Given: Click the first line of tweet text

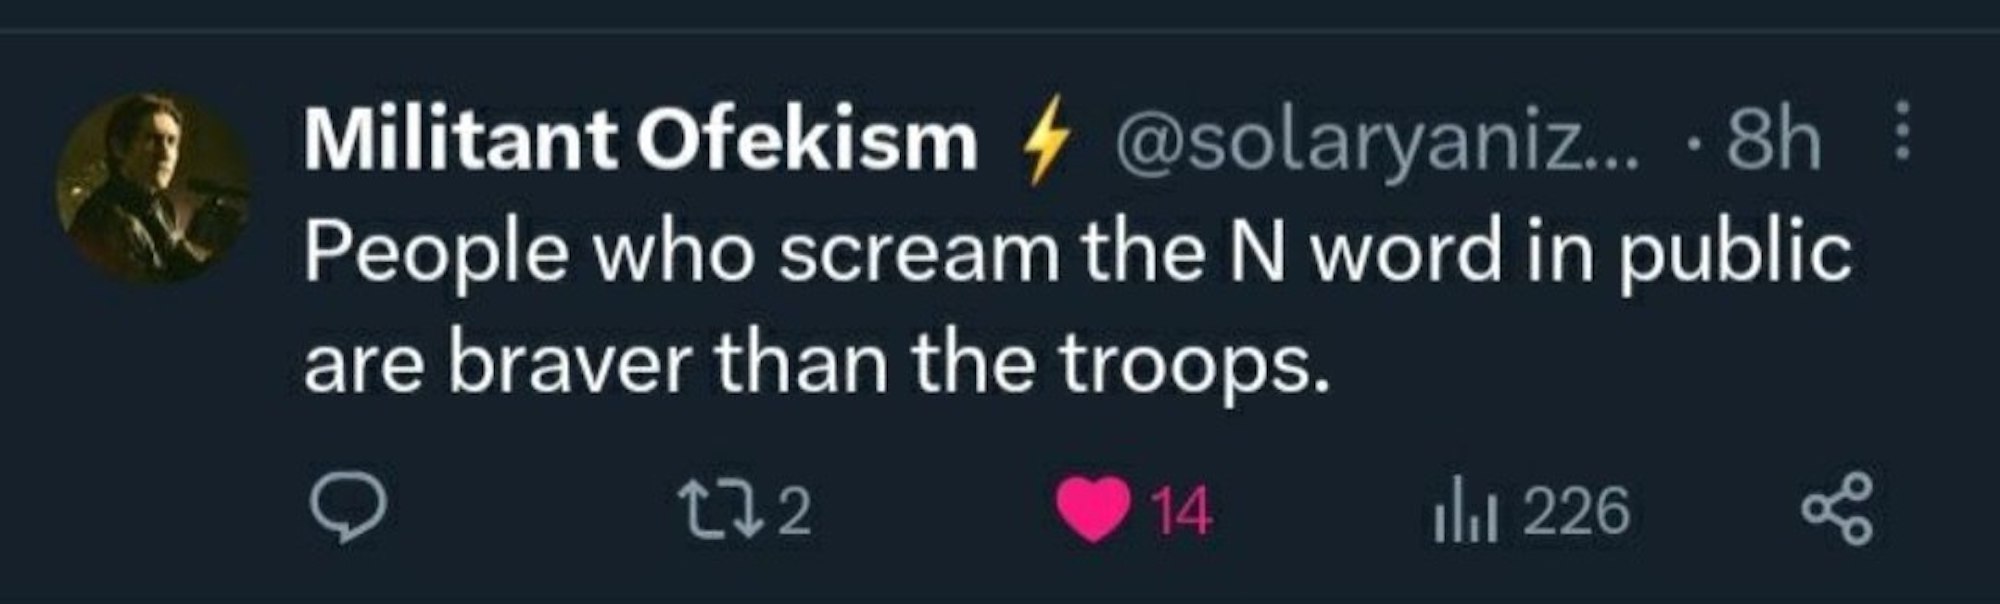Looking at the screenshot, I should [x=1077, y=252].
